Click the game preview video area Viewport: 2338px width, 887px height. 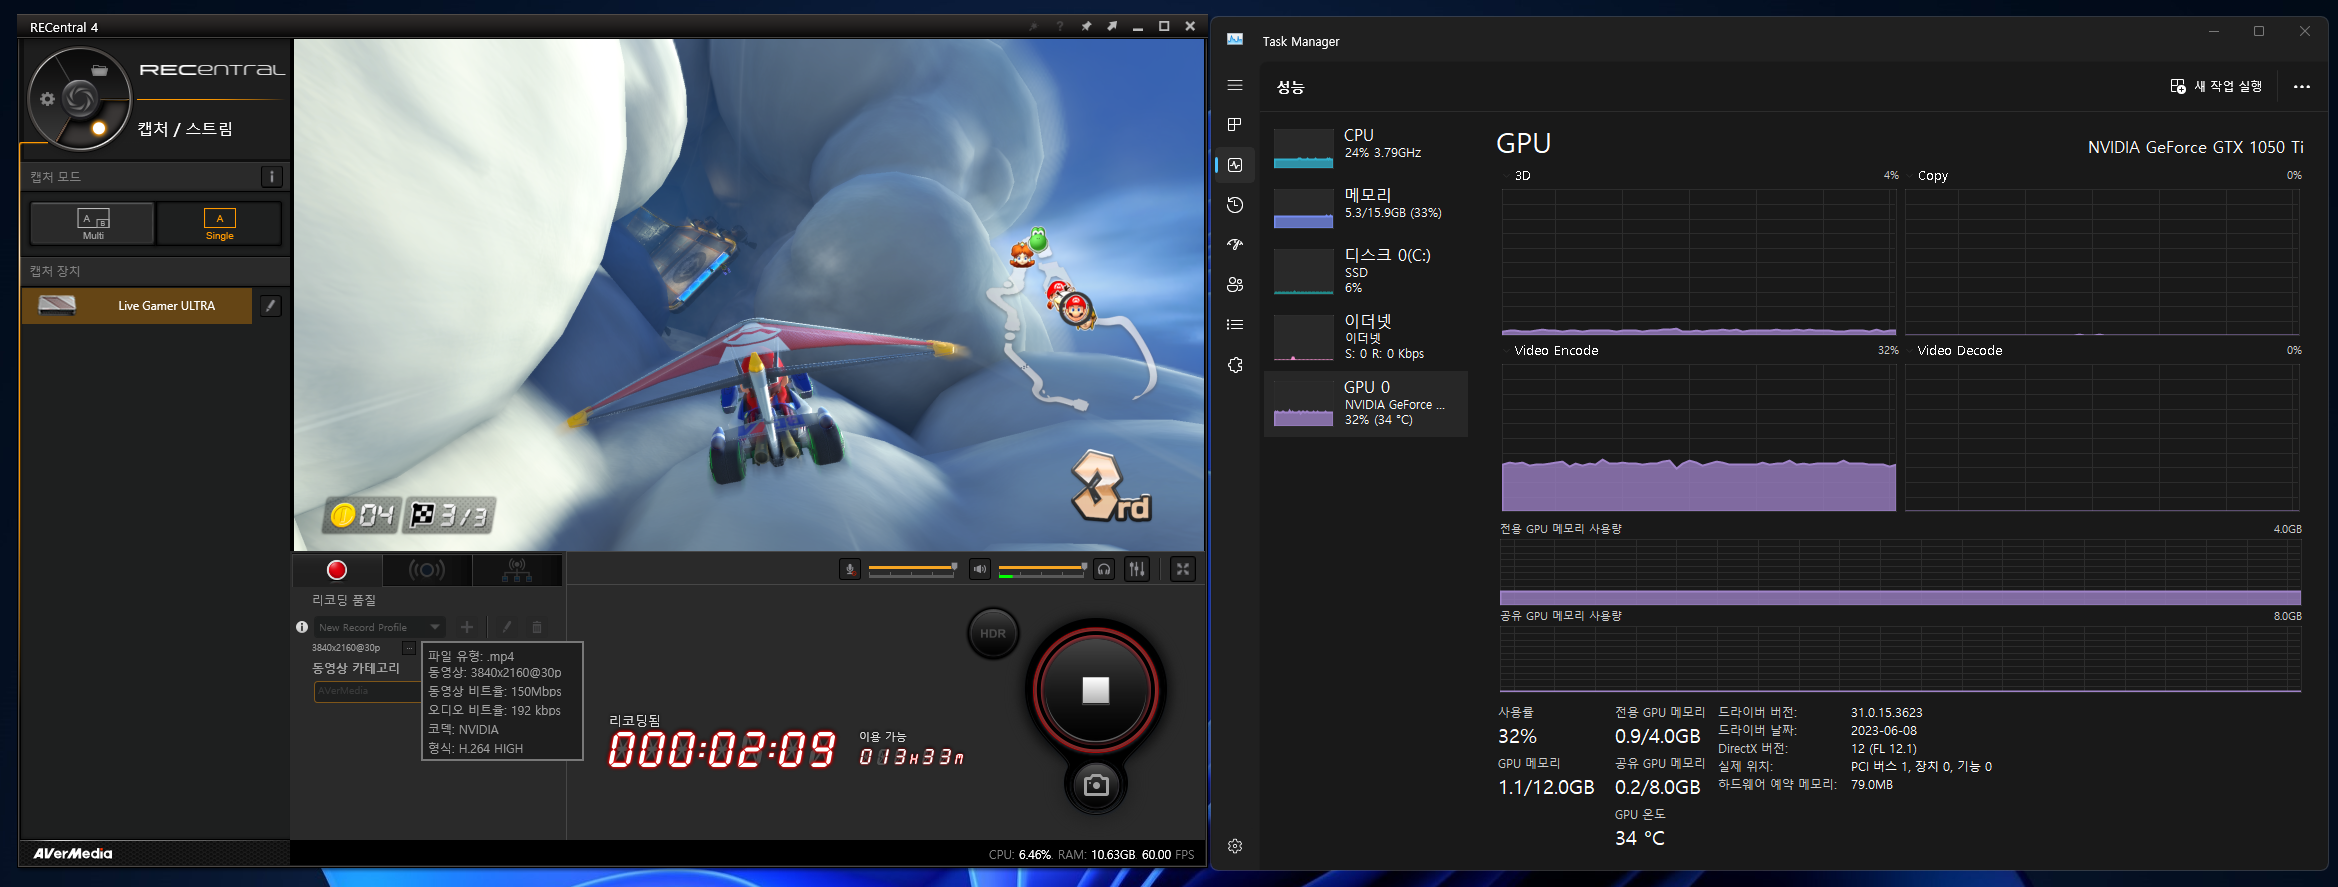749,295
